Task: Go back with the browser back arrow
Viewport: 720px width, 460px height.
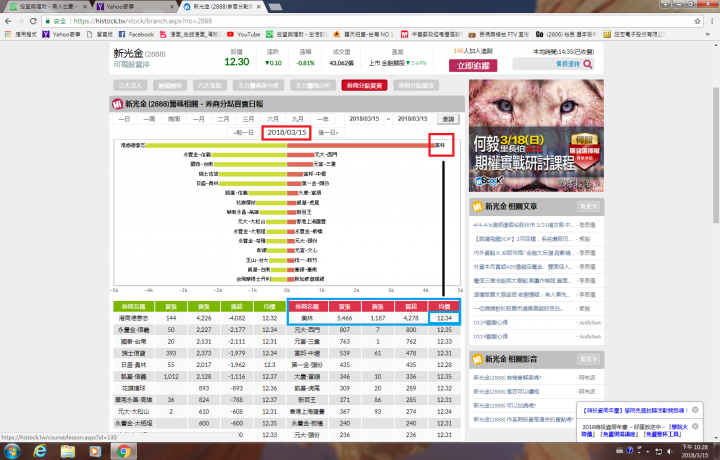Action: (8, 21)
